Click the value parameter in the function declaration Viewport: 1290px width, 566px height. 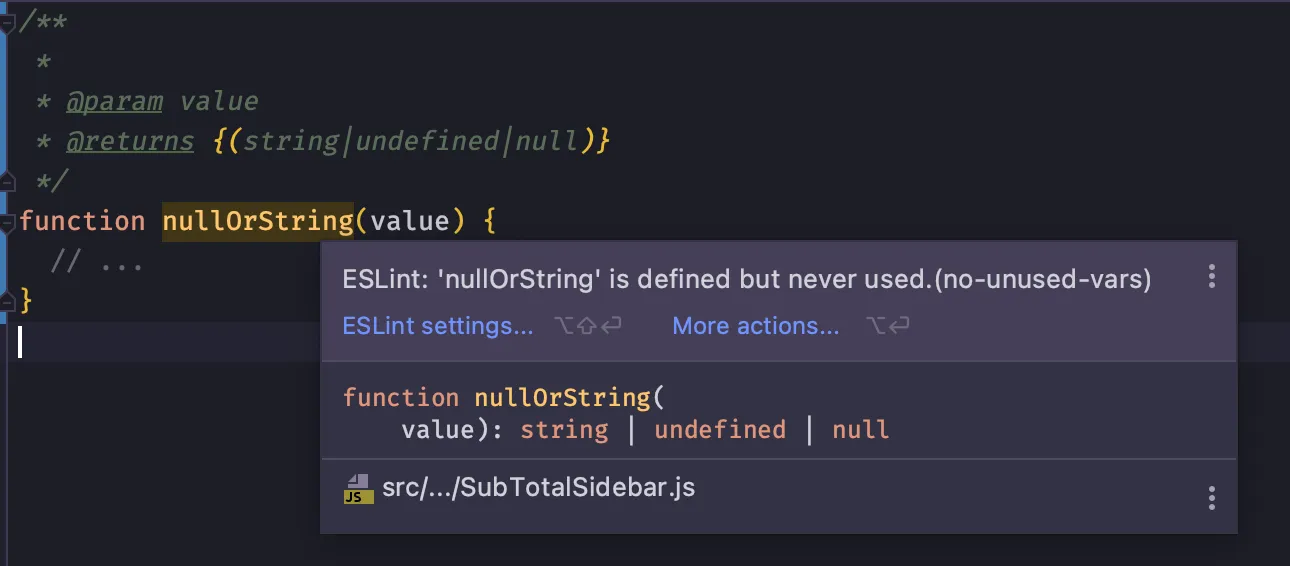[x=410, y=220]
